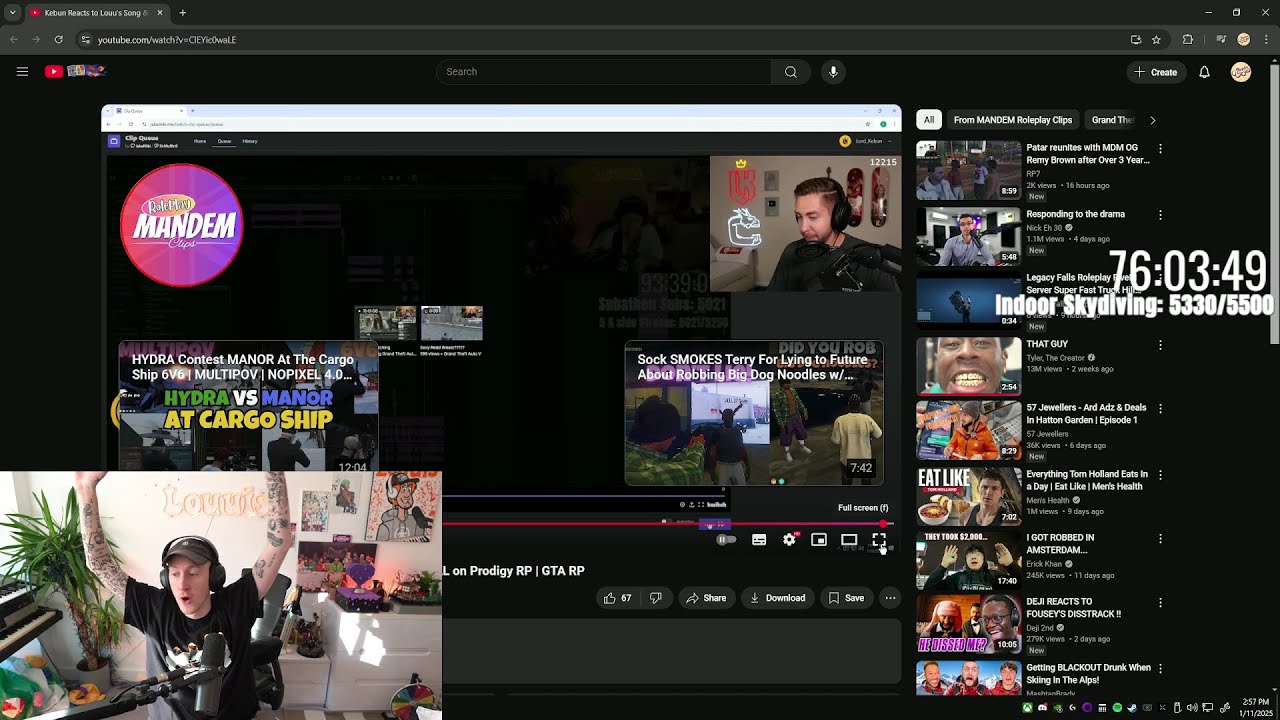
Task: Open Spotify icon in system tray
Action: [1117, 708]
